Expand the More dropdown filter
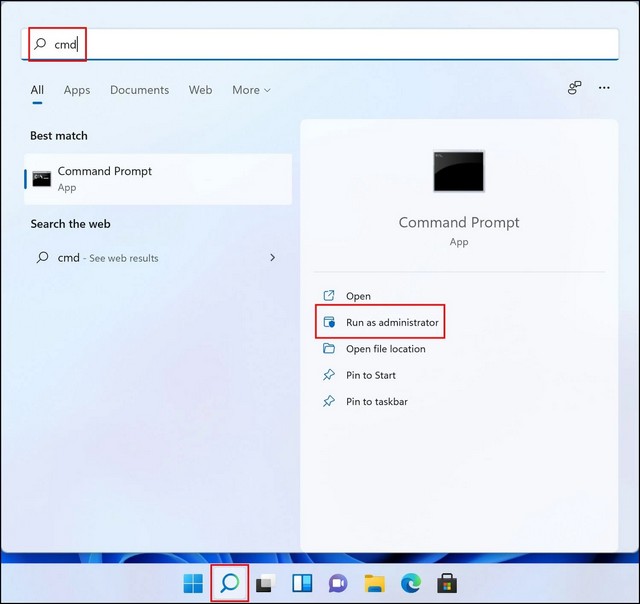640x604 pixels. (251, 90)
